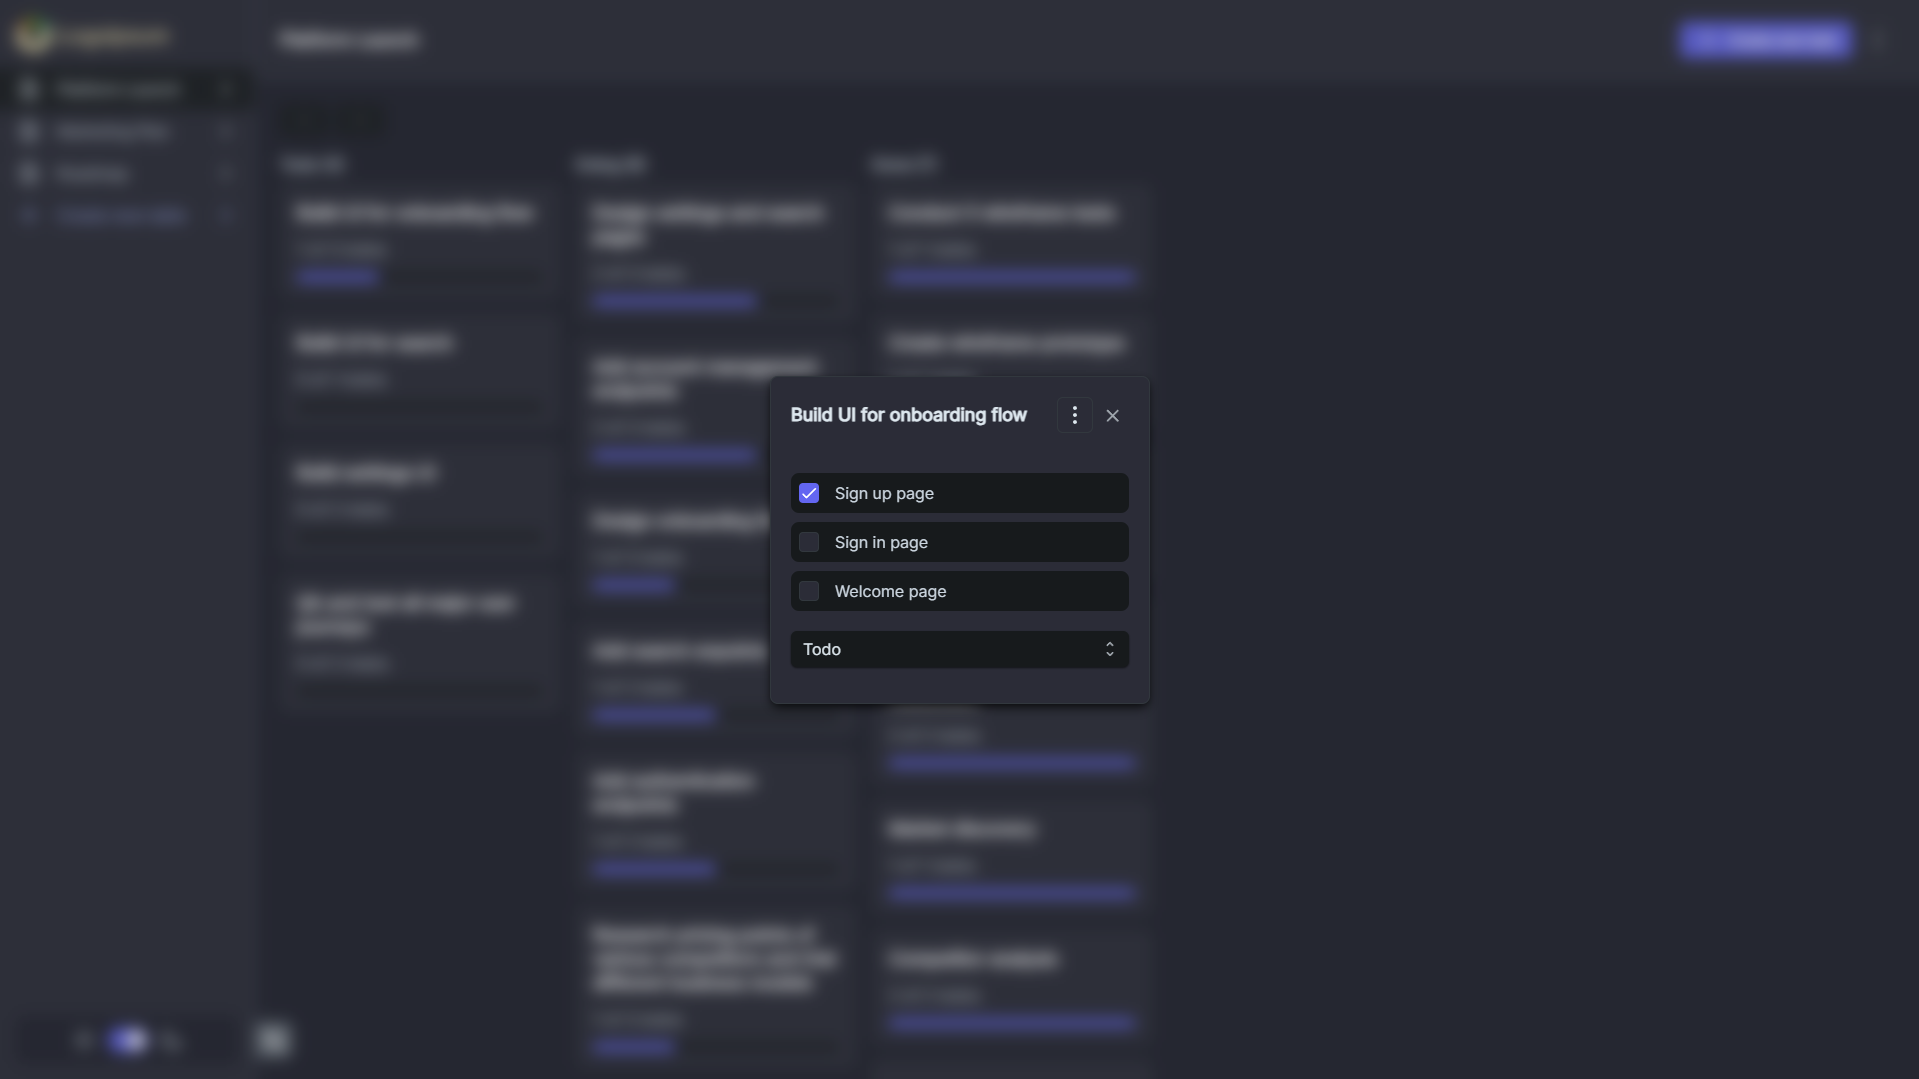Click the Sign in page label

881,542
